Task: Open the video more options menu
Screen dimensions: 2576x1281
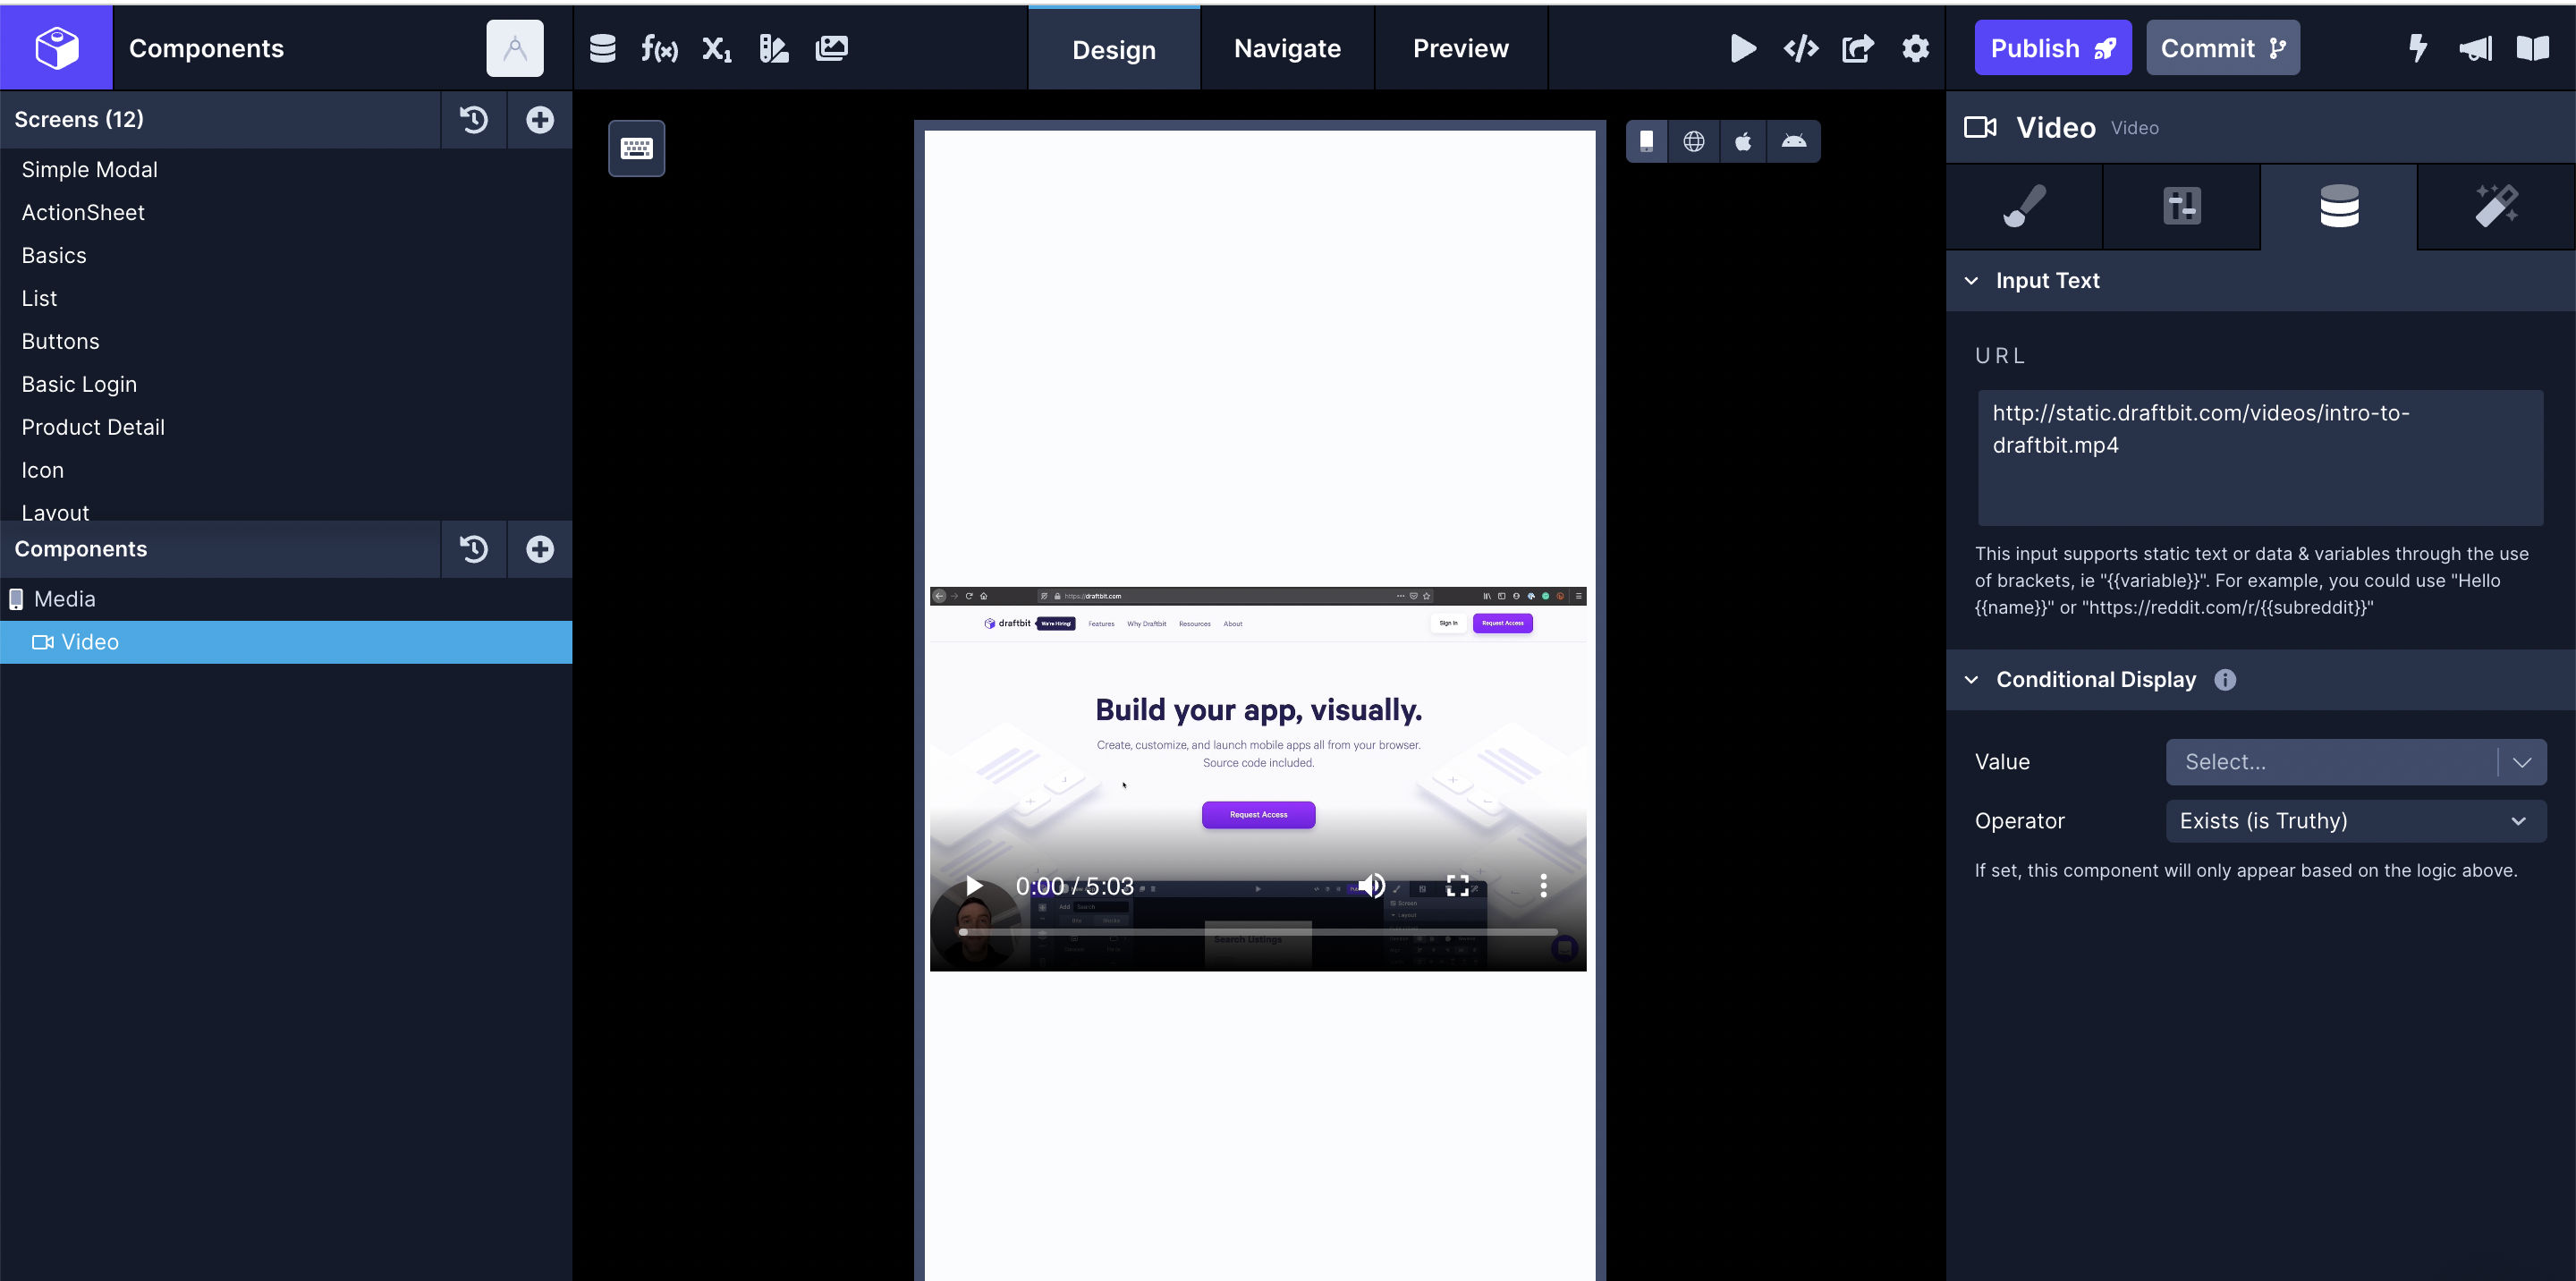Action: [1544, 886]
